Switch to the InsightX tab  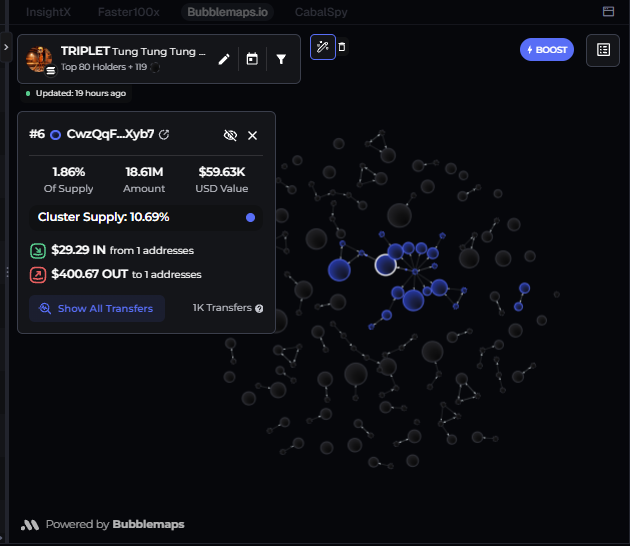(48, 12)
